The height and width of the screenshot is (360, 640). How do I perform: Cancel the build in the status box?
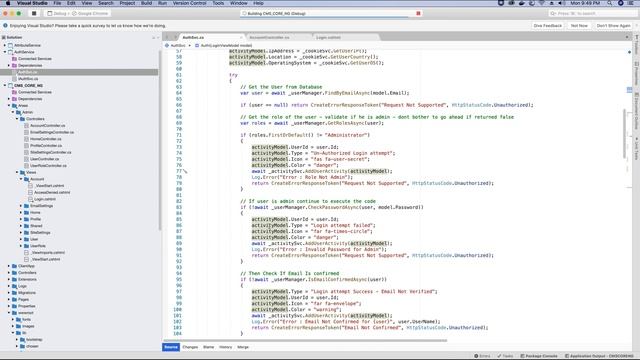pyautogui.click(x=418, y=13)
